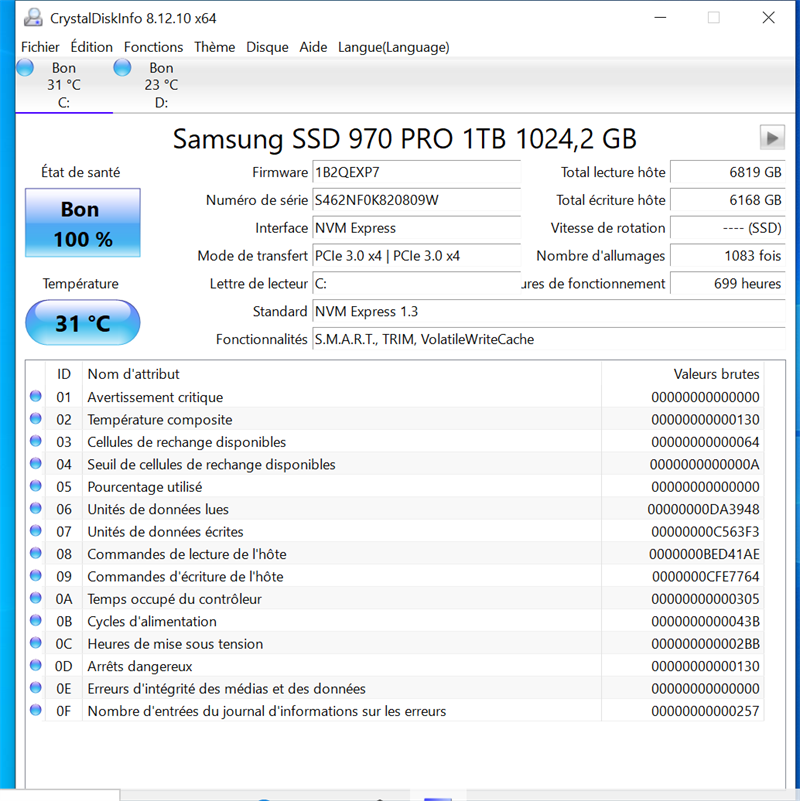Select the Température composite attribute row
The image size is (800, 801).
coord(395,419)
